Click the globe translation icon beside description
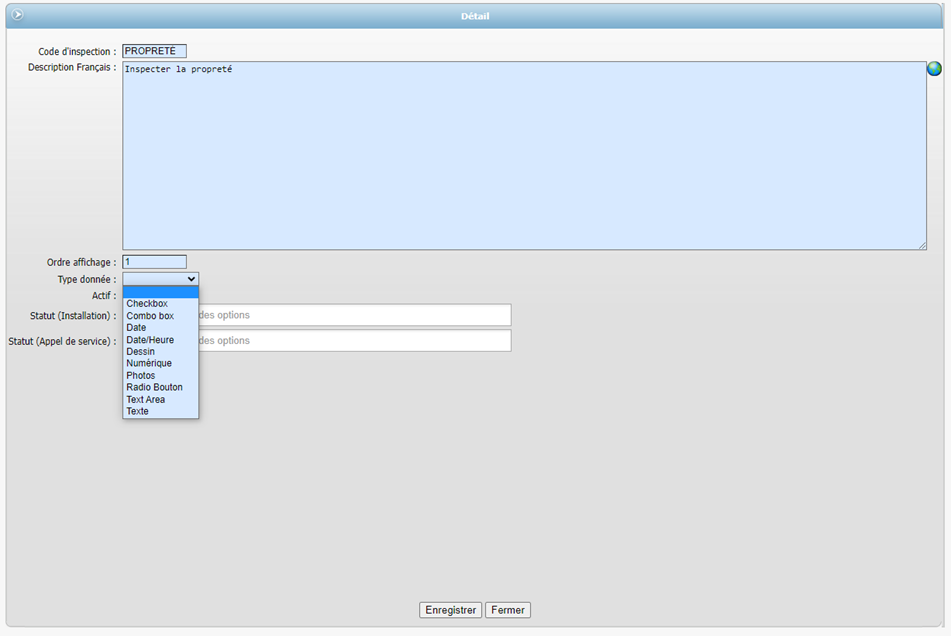Screen dimensions: 951x636 pyautogui.click(x=934, y=69)
